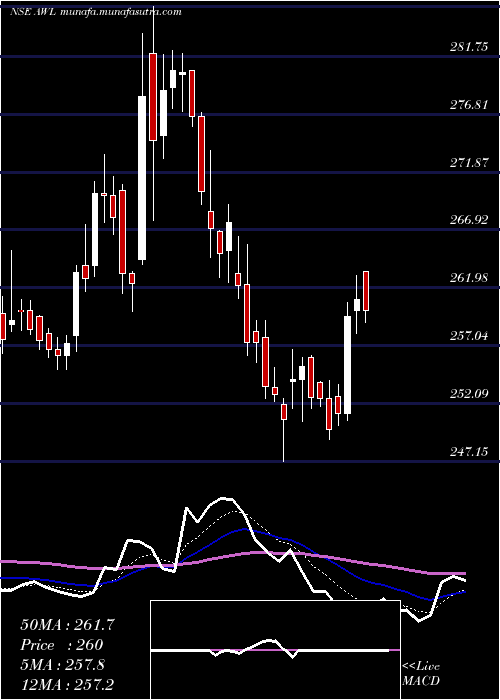The height and width of the screenshot is (700, 500).
Task: Click the NSE AWL munafasutra.com chart title
Action: (x=96, y=12)
